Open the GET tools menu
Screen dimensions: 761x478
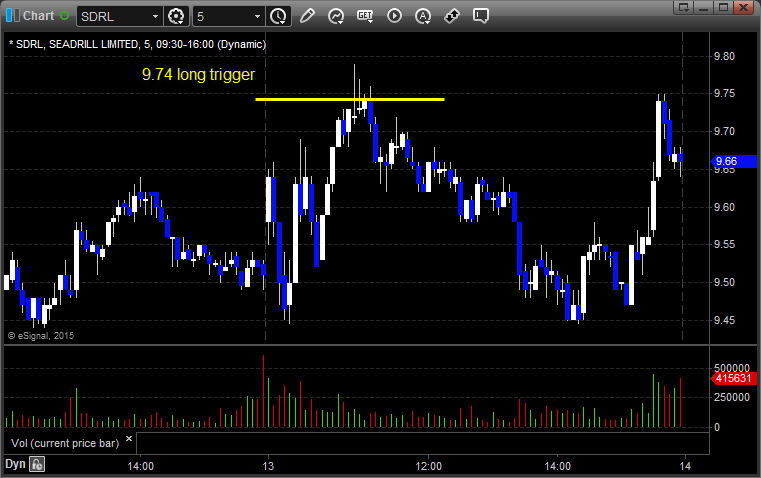pyautogui.click(x=365, y=16)
